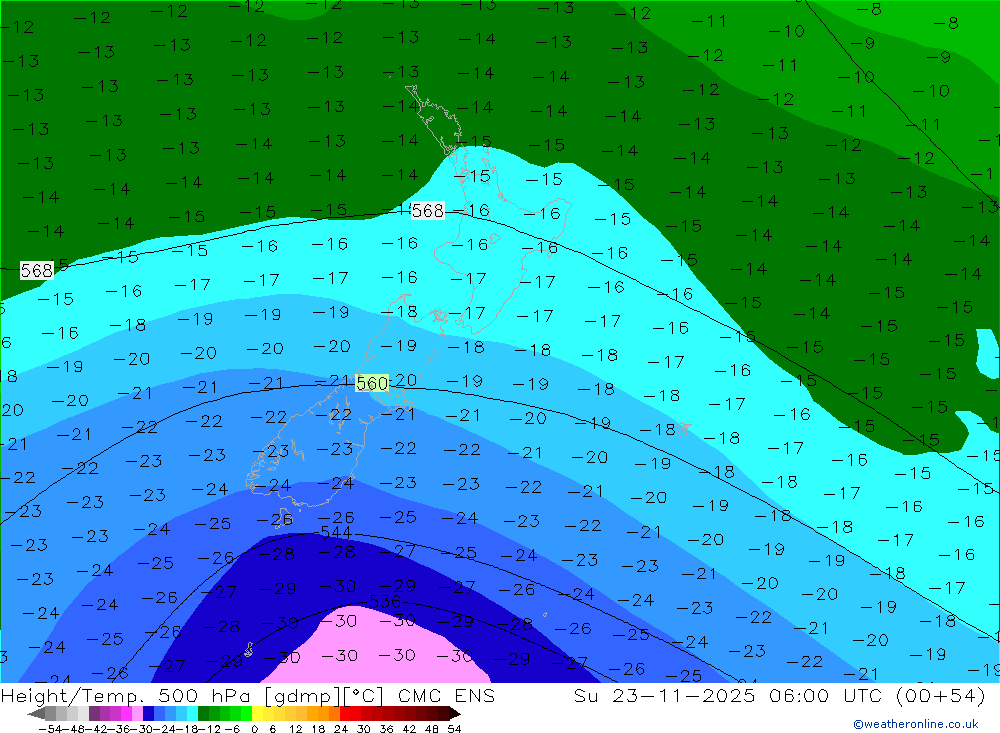Screen dimensions: 1000x733
Task: Click the -42 legend scale value
Action: tap(97, 729)
